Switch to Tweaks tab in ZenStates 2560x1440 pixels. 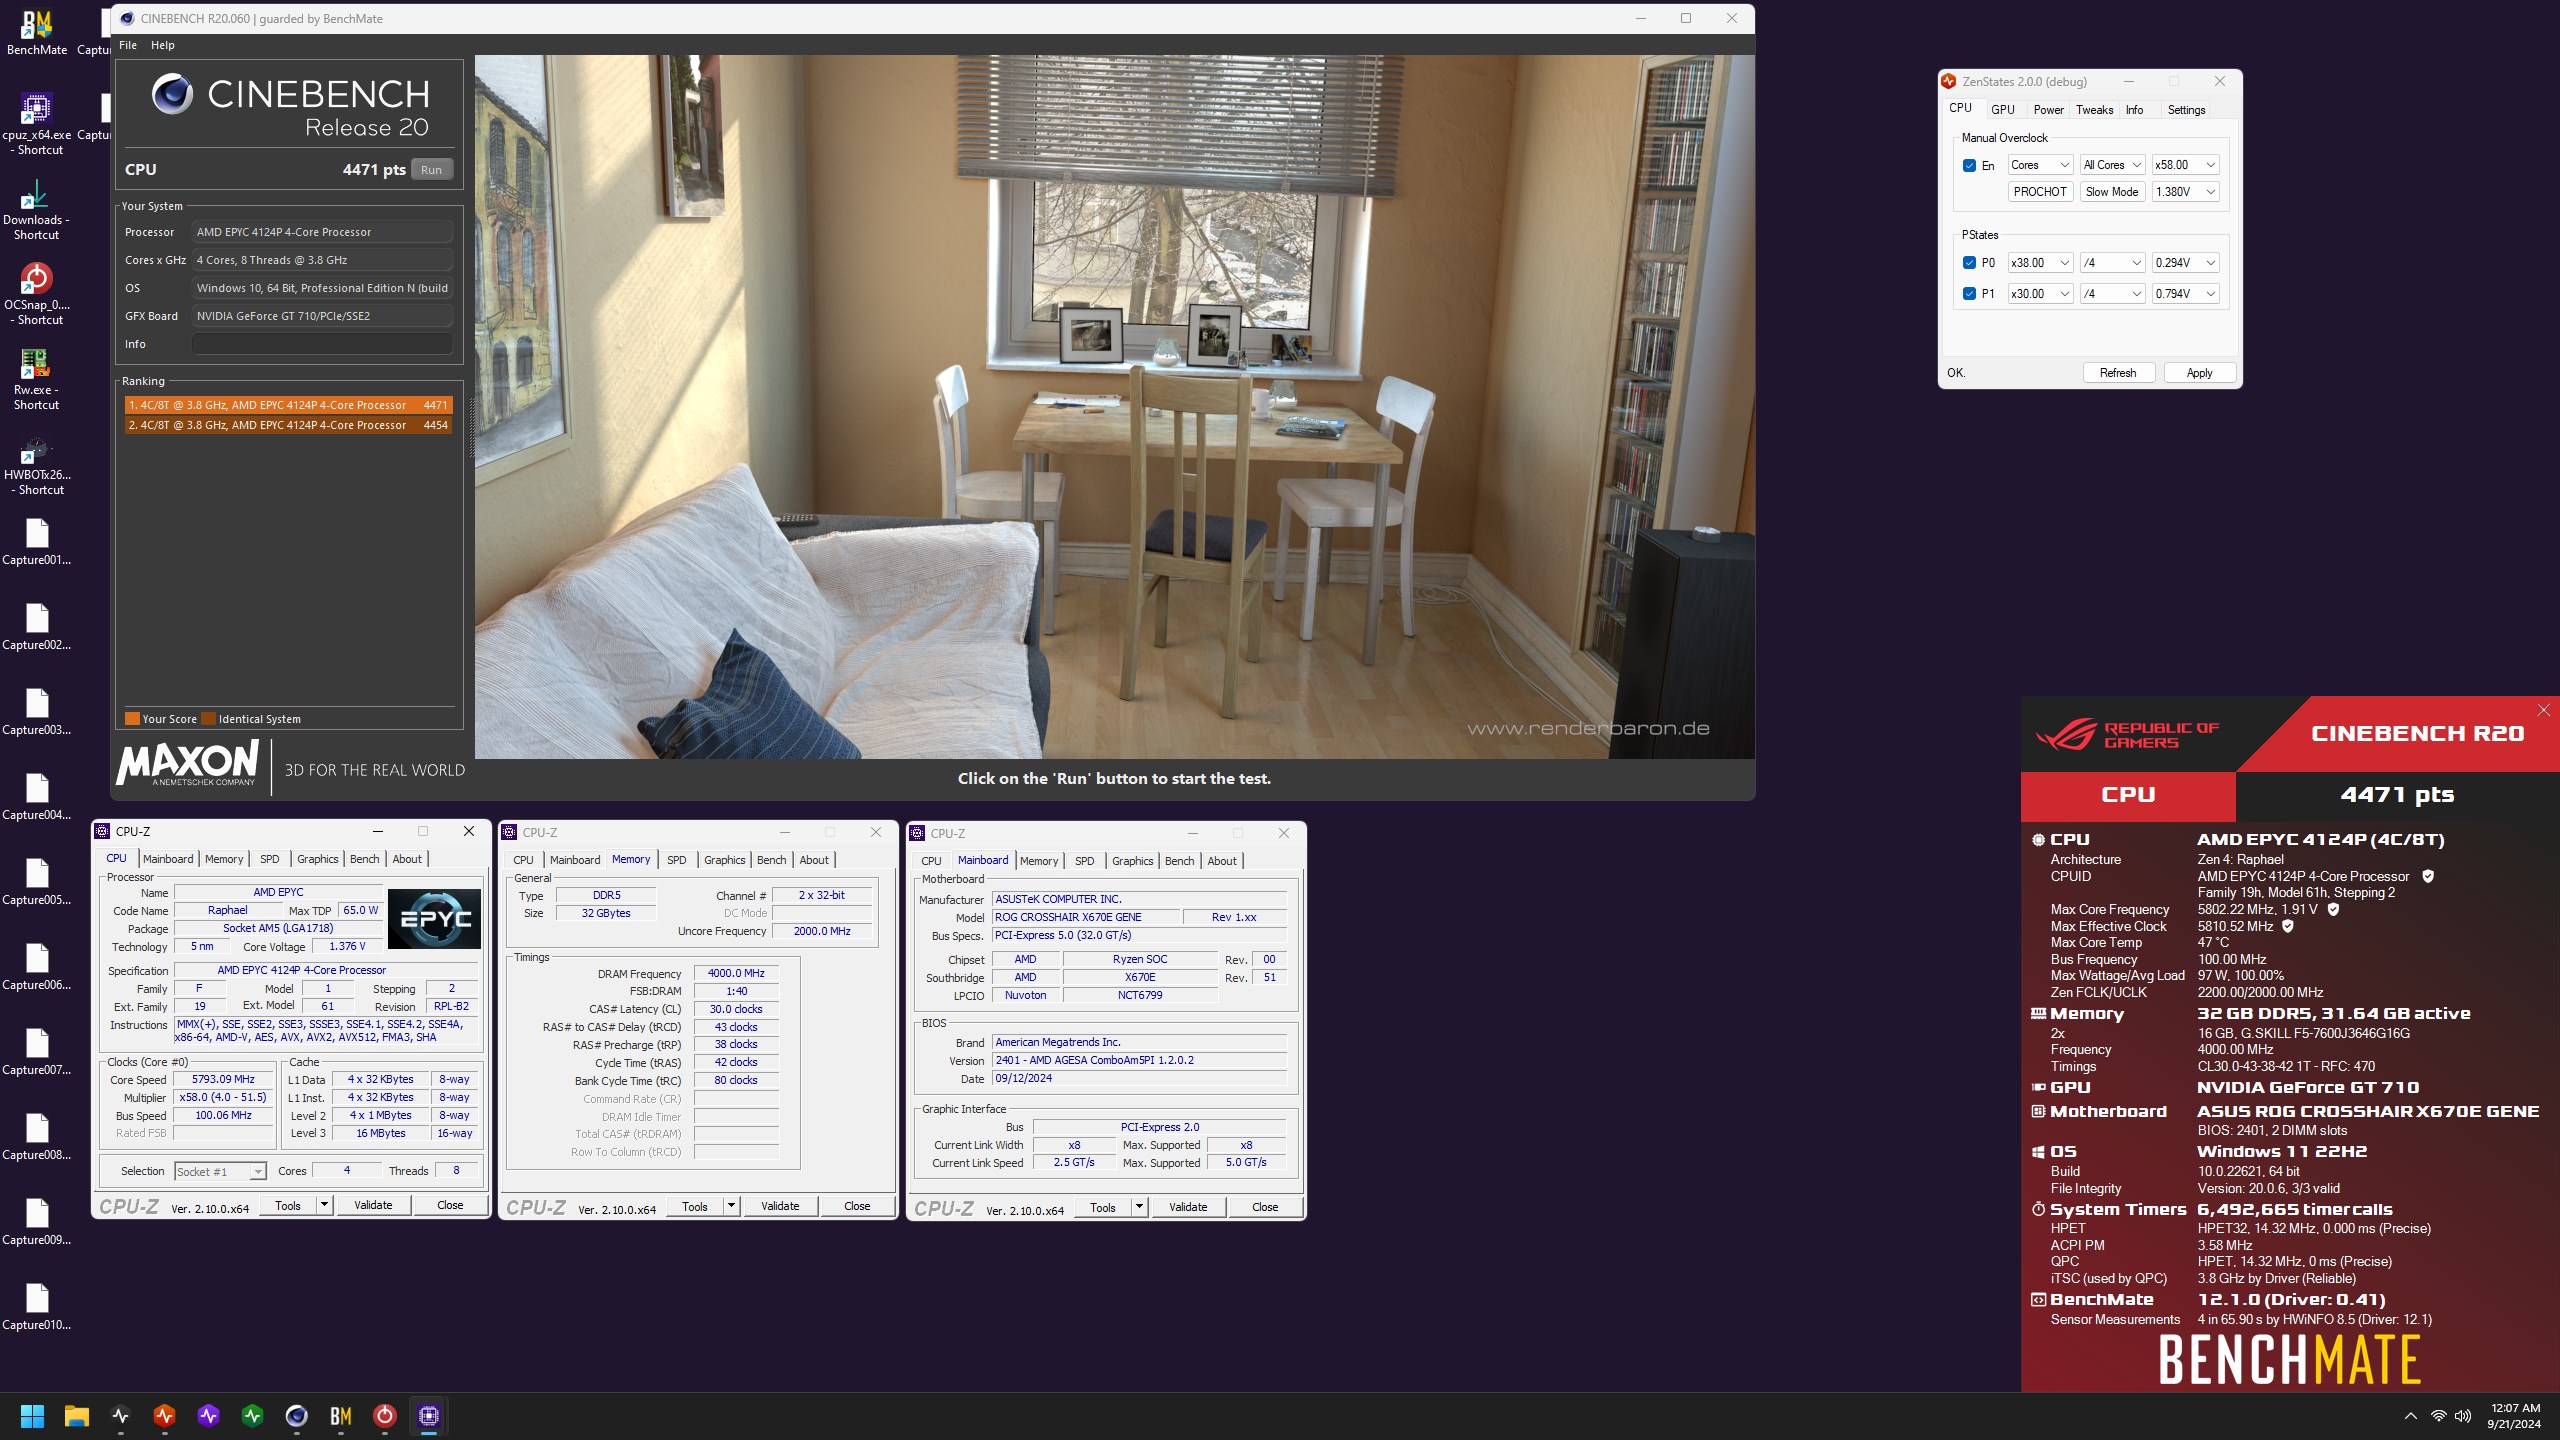point(2094,110)
